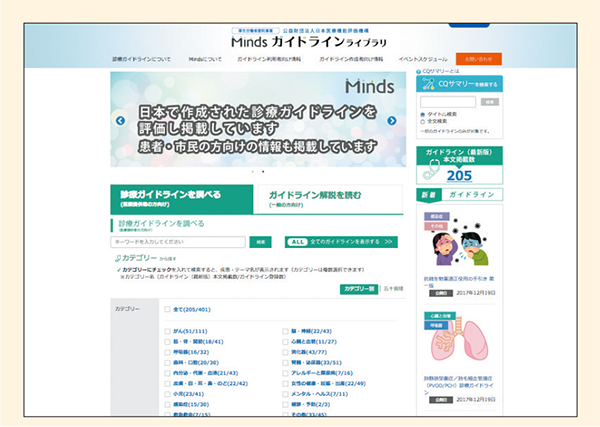This screenshot has width=600, height=427.
Task: Click the grey CQサマリー 検索 button
Action: tap(489, 102)
